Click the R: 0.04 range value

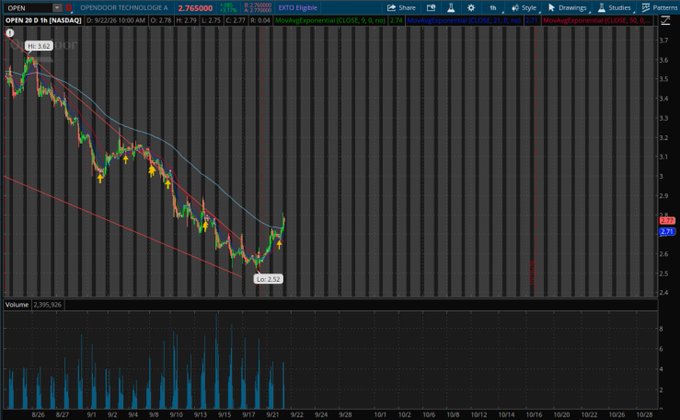pyautogui.click(x=260, y=20)
